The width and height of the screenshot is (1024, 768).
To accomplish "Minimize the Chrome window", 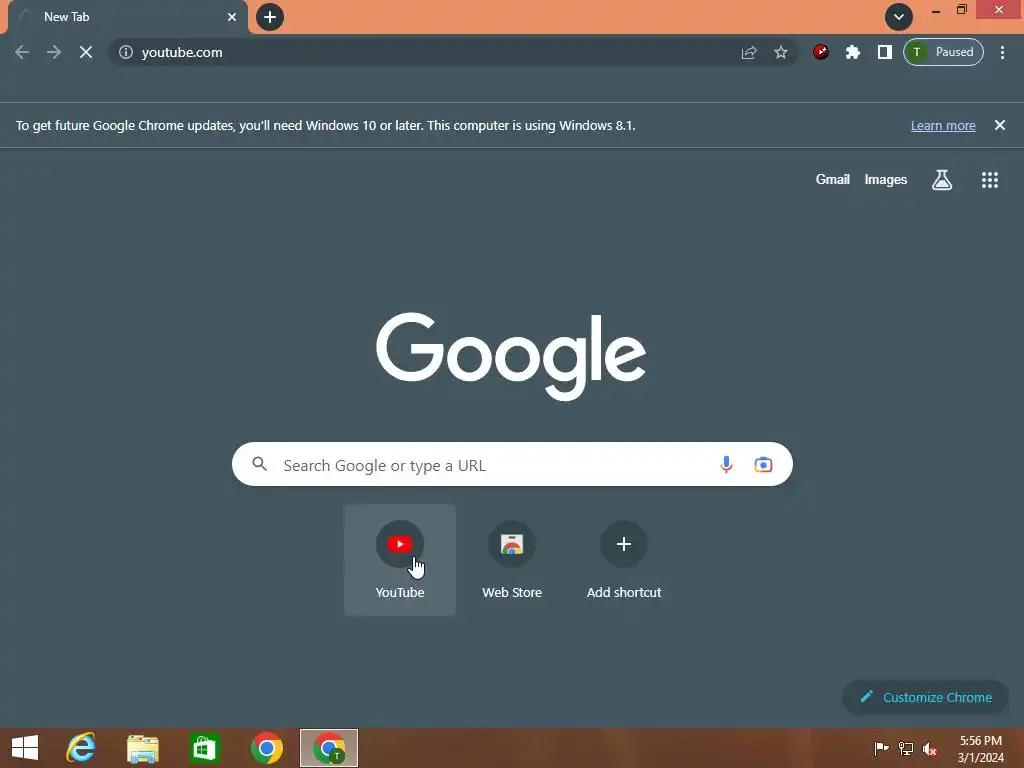I will click(x=936, y=10).
